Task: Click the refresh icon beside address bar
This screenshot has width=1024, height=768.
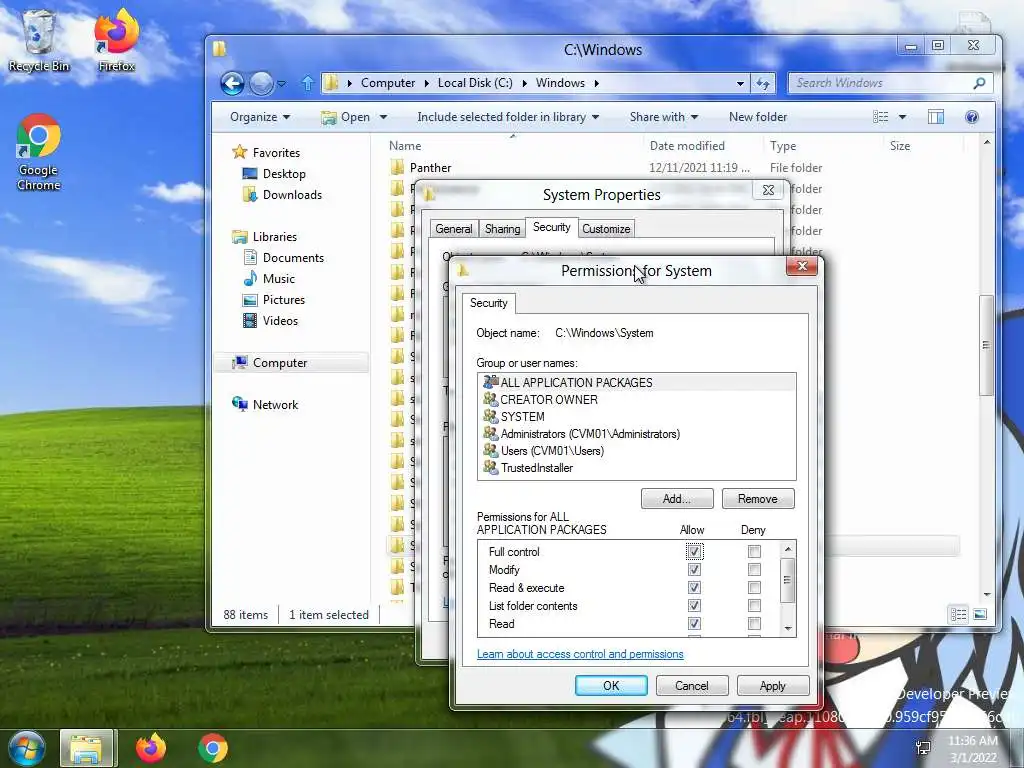Action: click(x=763, y=83)
